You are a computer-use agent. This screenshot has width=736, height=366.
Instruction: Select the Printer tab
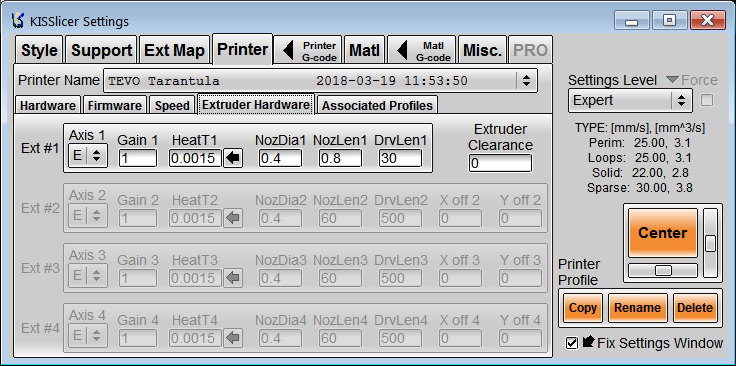point(243,49)
